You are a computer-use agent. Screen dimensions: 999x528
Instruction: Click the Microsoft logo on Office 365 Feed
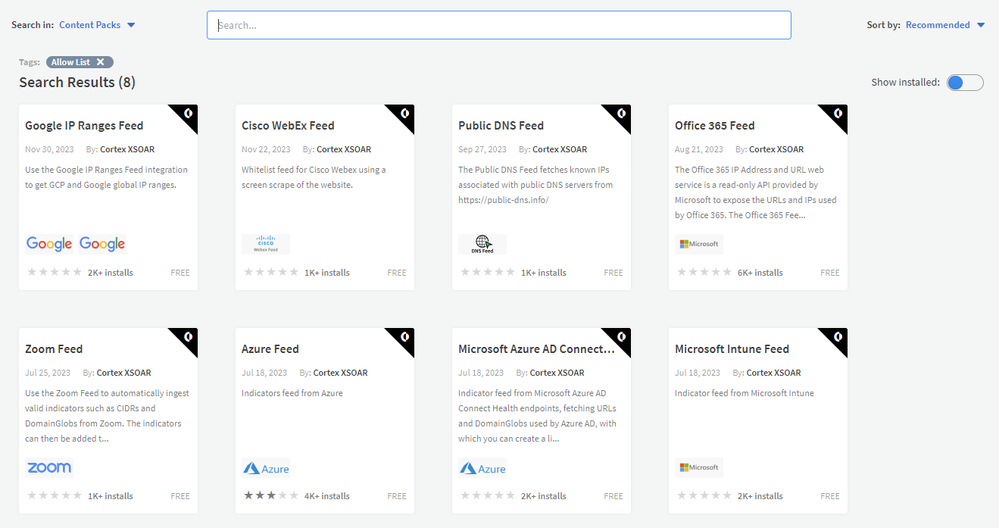point(699,244)
